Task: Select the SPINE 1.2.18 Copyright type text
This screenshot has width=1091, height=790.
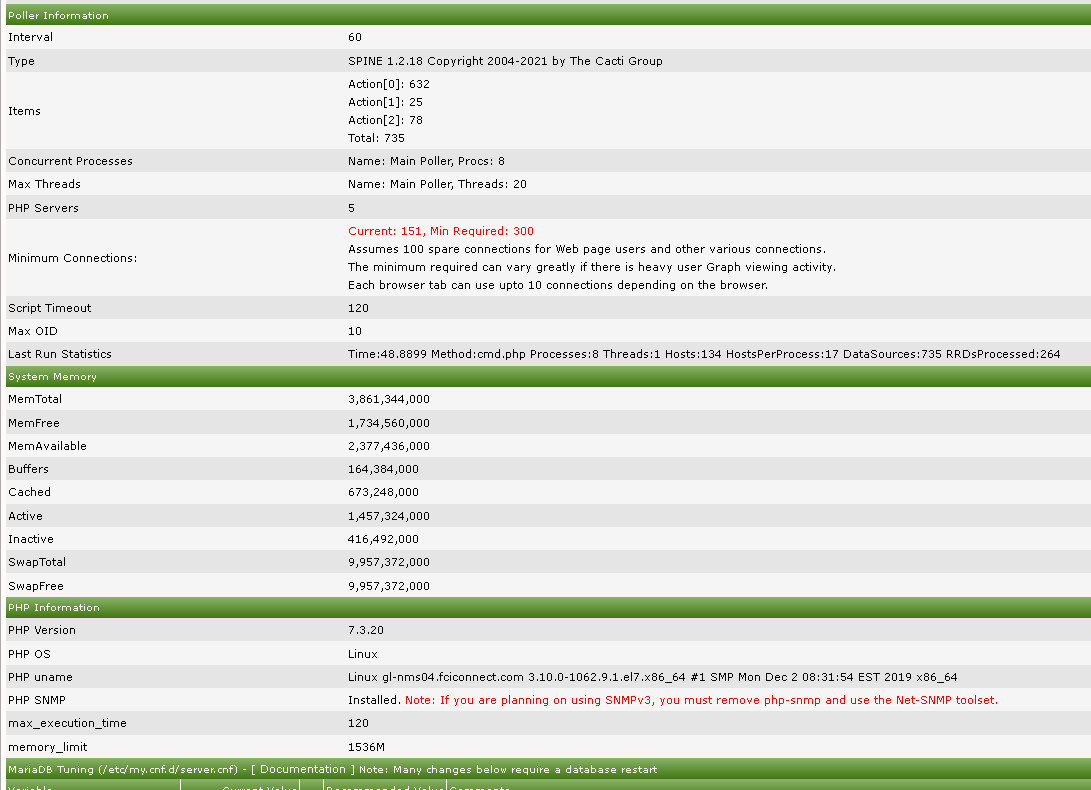Action: (505, 61)
